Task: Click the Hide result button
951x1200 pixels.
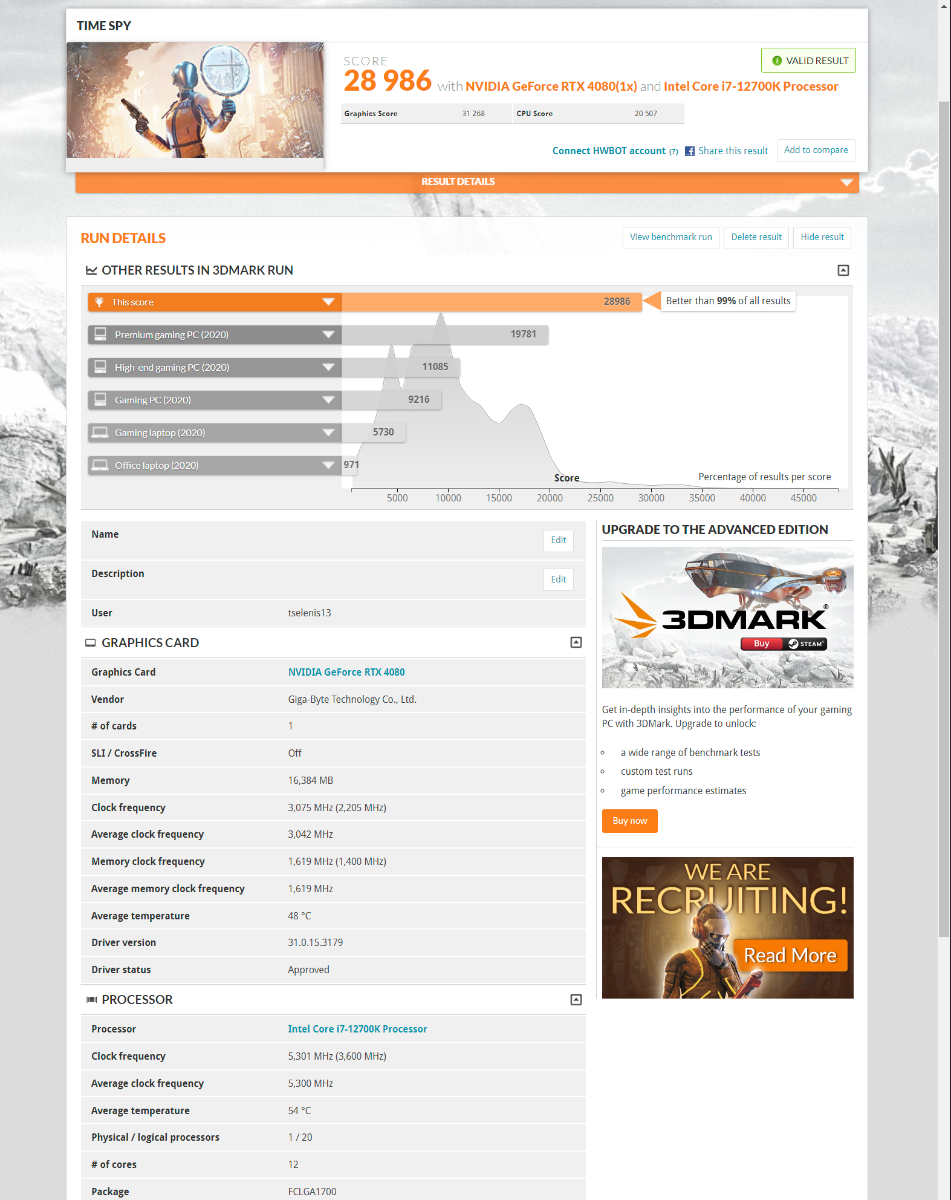Action: point(823,237)
